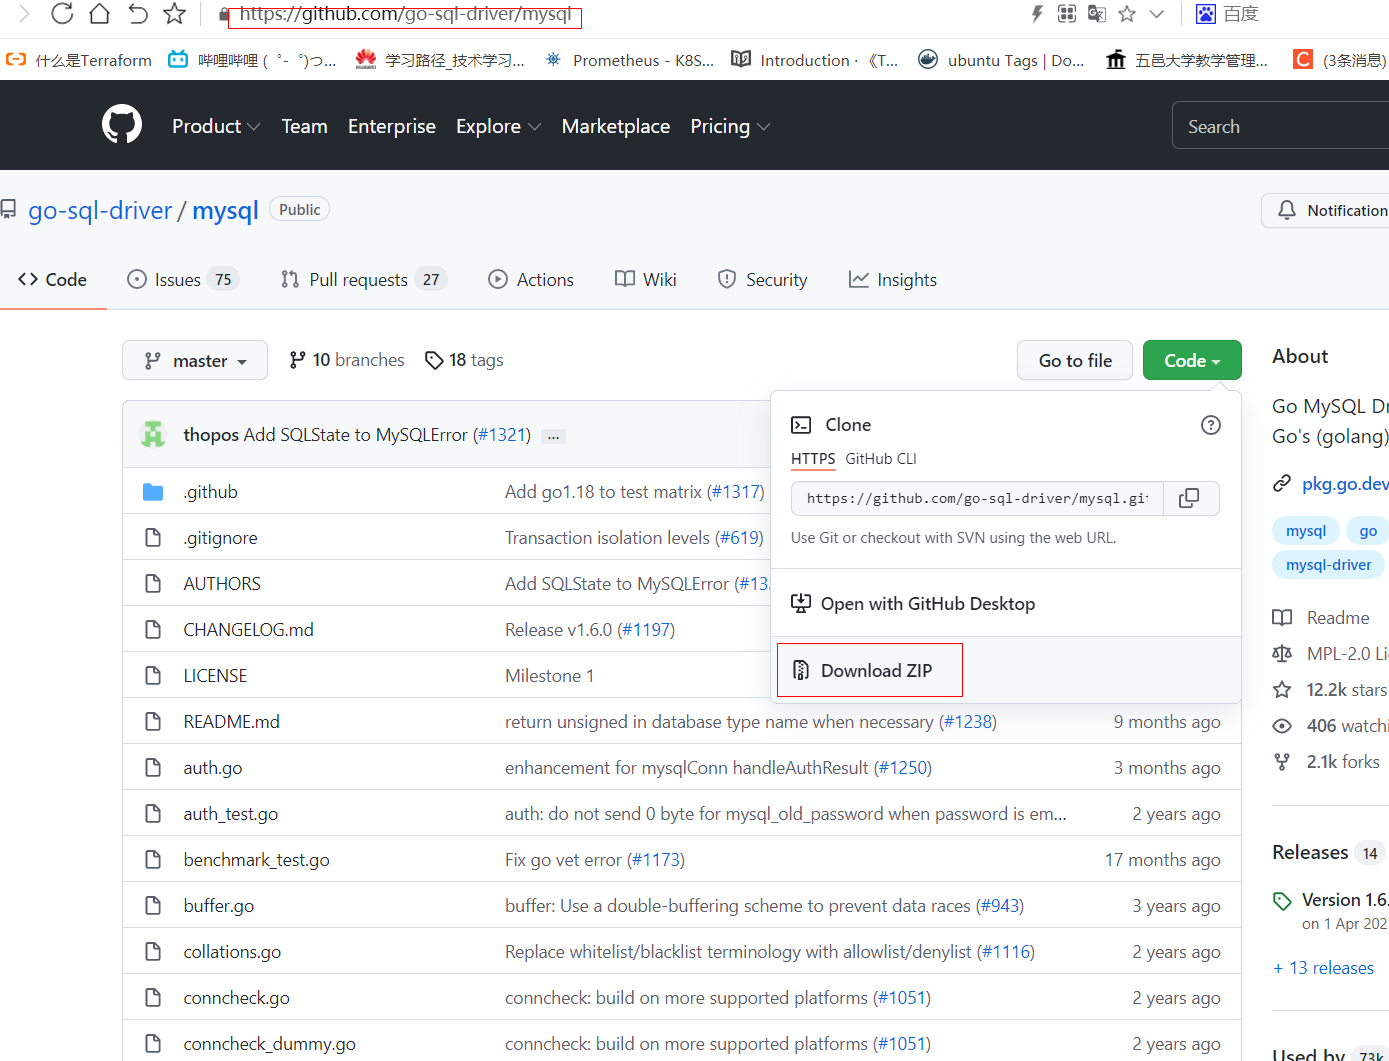Open the Security tab
Image resolution: width=1389 pixels, height=1061 pixels.
click(x=763, y=280)
